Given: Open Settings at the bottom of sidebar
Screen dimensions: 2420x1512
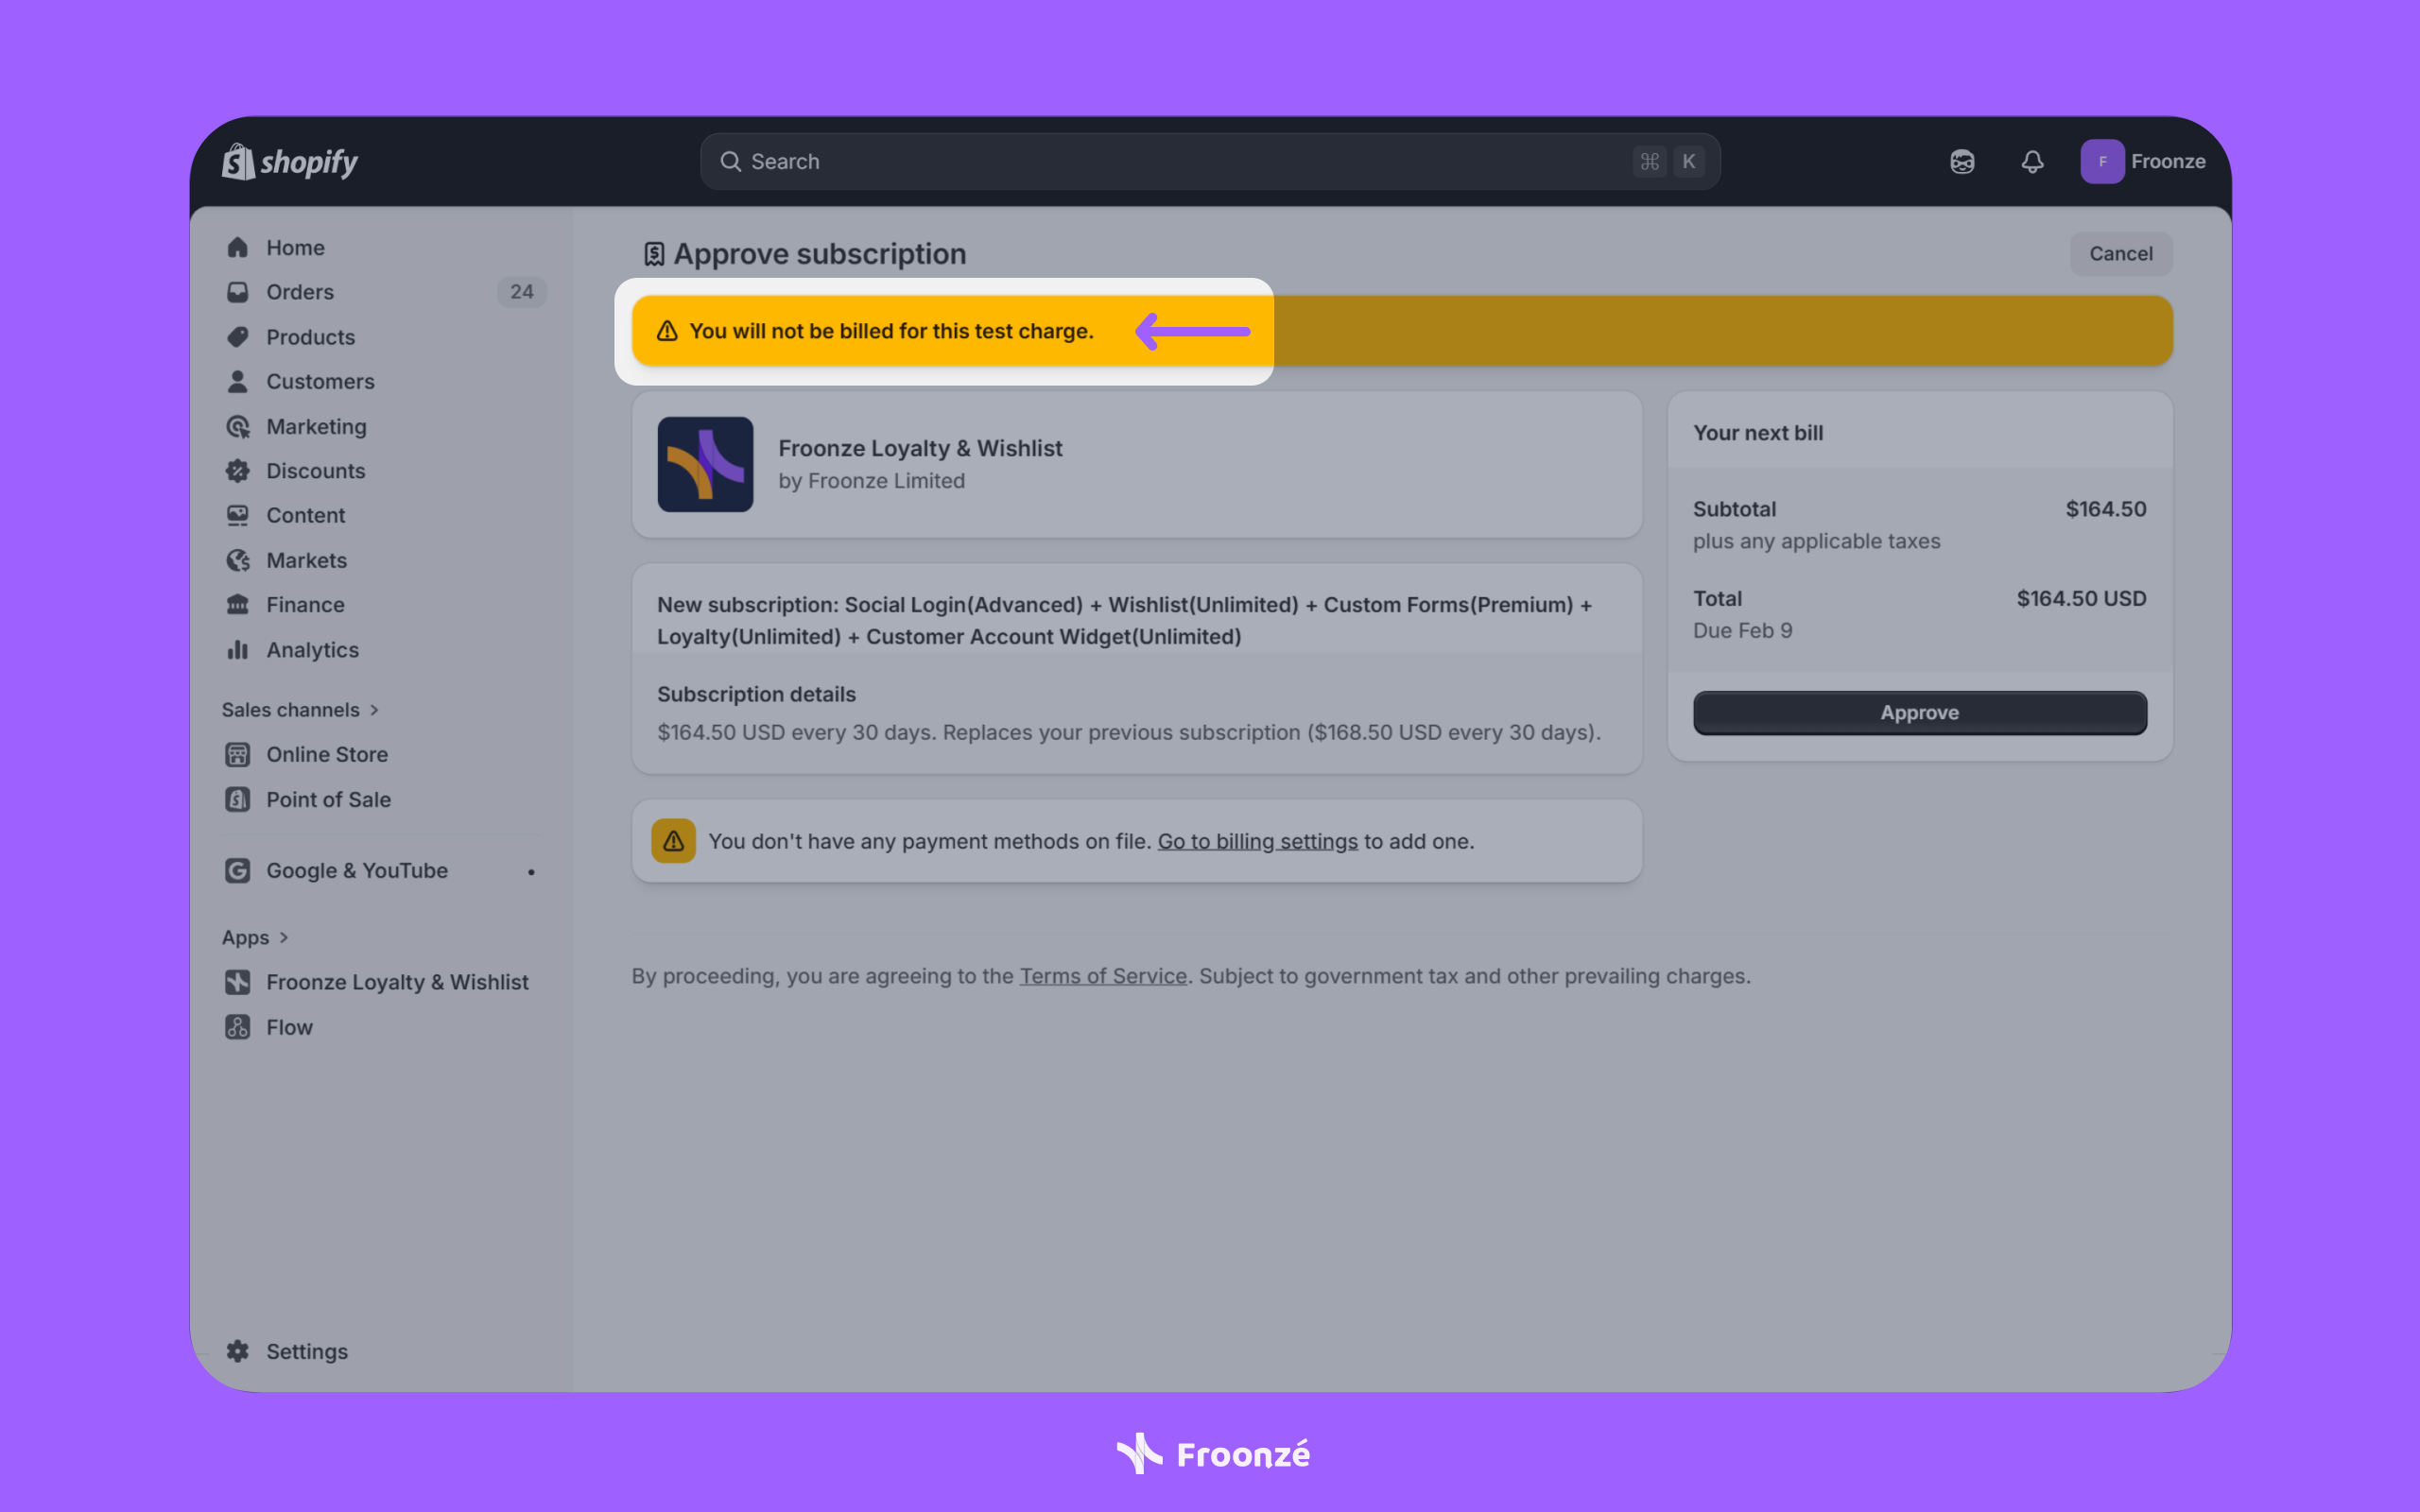Looking at the screenshot, I should [x=306, y=1351].
